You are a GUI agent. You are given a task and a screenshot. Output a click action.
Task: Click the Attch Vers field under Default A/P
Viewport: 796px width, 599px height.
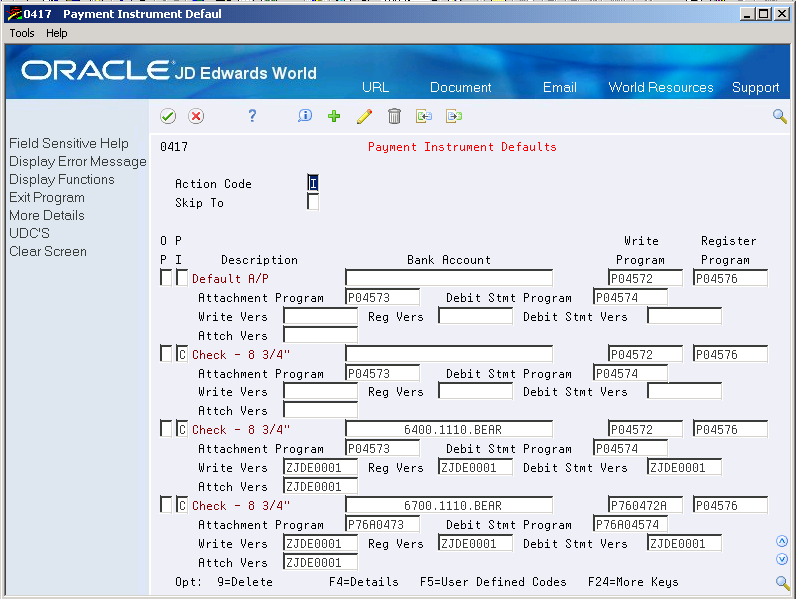(320, 335)
